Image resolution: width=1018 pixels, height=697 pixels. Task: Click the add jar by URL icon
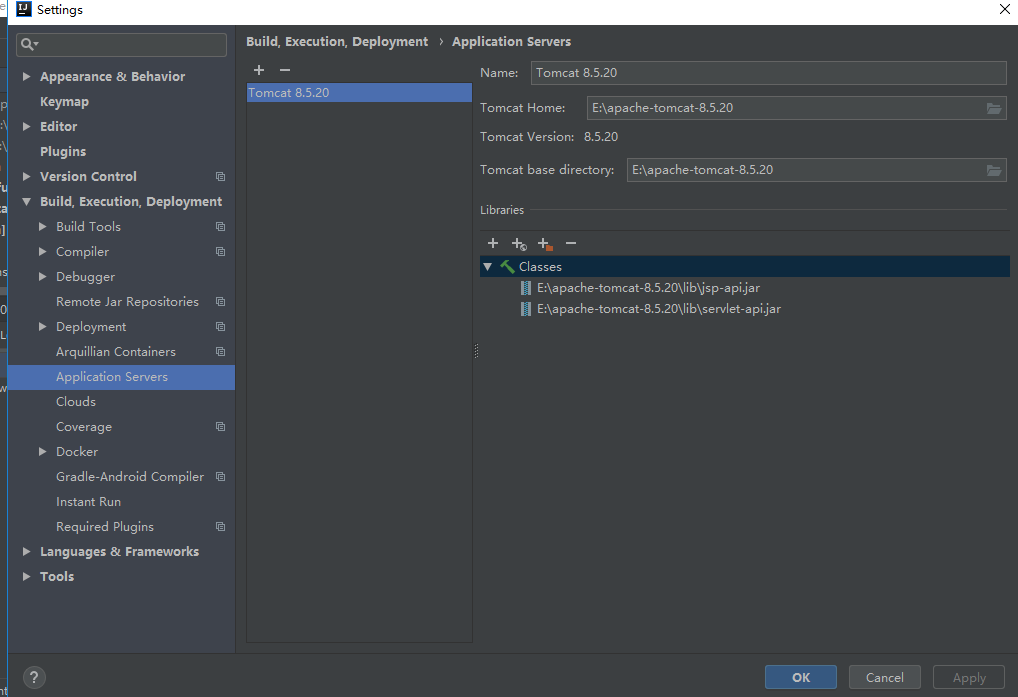(519, 243)
